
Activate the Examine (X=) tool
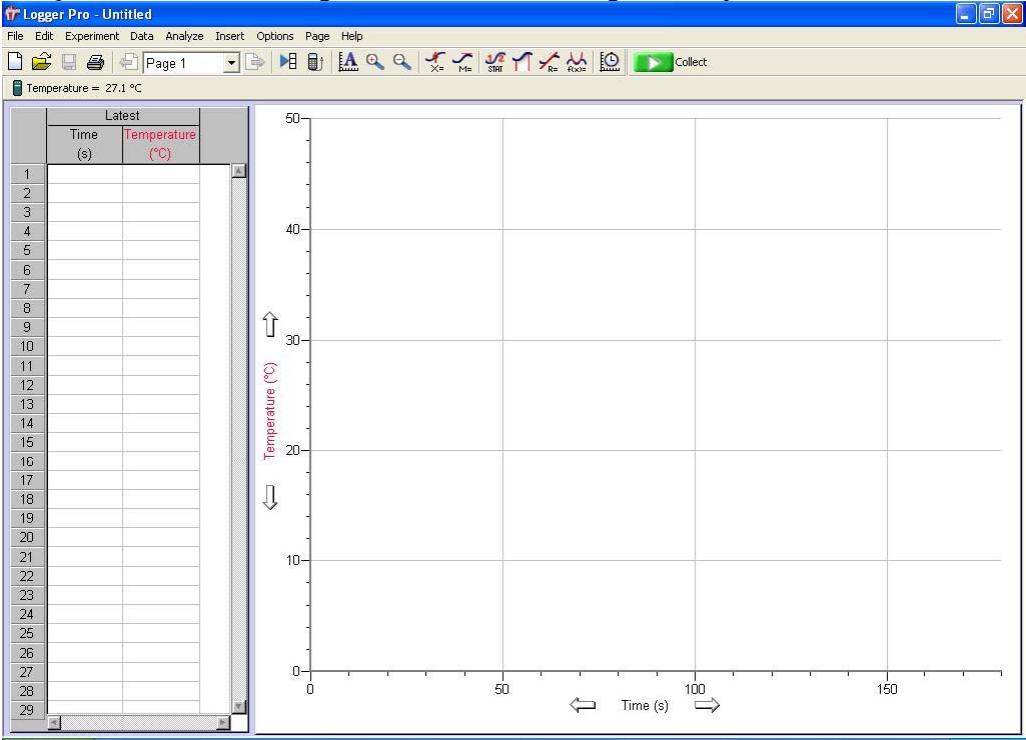(435, 62)
